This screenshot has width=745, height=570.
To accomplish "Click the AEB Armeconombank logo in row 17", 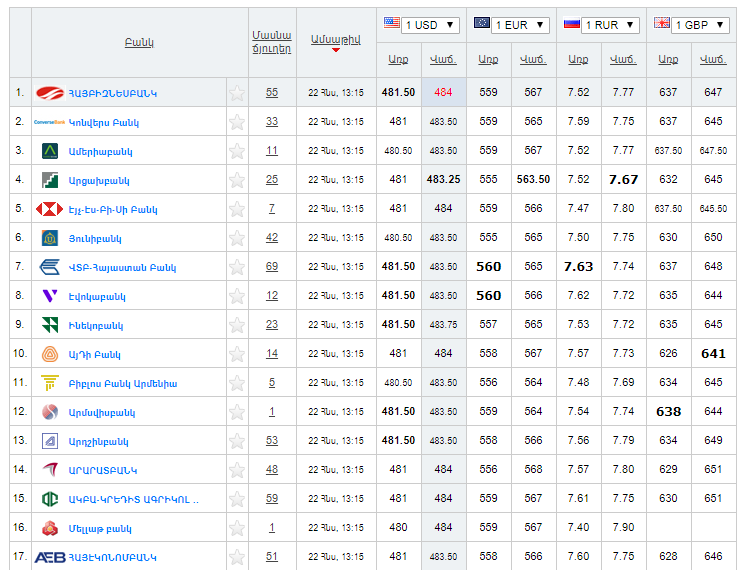I will click(x=50, y=557).
